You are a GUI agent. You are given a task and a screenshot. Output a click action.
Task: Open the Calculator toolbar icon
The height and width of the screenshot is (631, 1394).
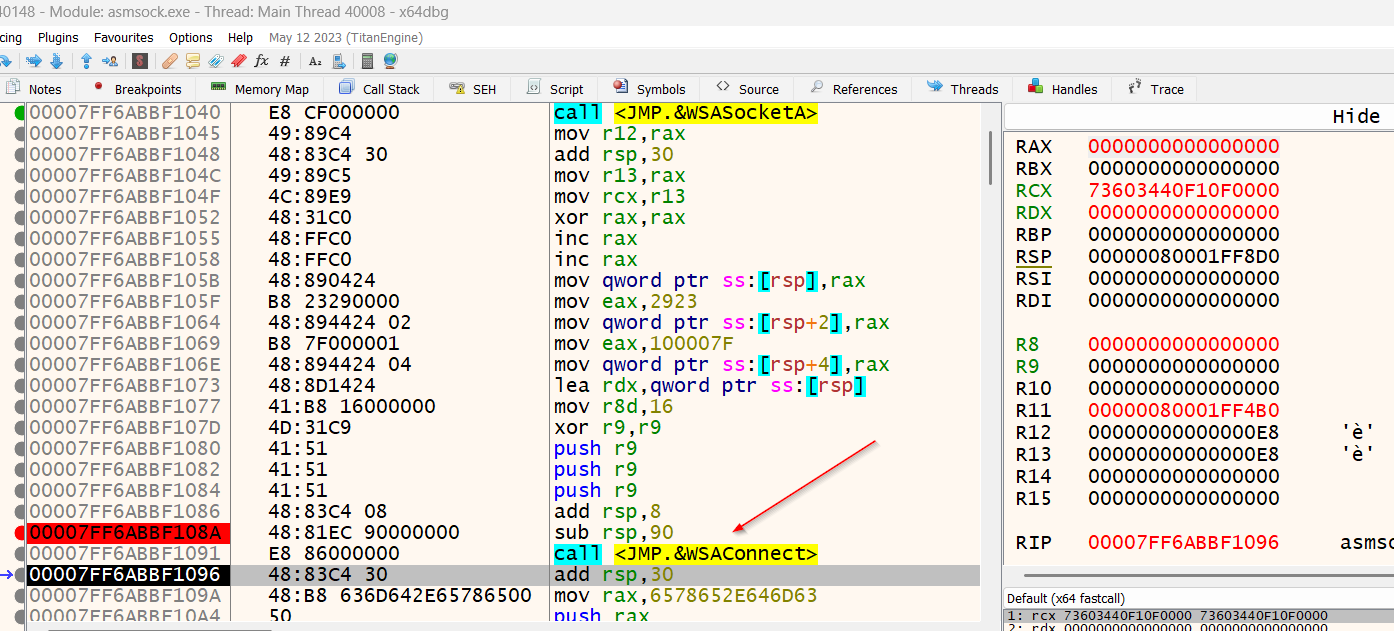pyautogui.click(x=367, y=61)
